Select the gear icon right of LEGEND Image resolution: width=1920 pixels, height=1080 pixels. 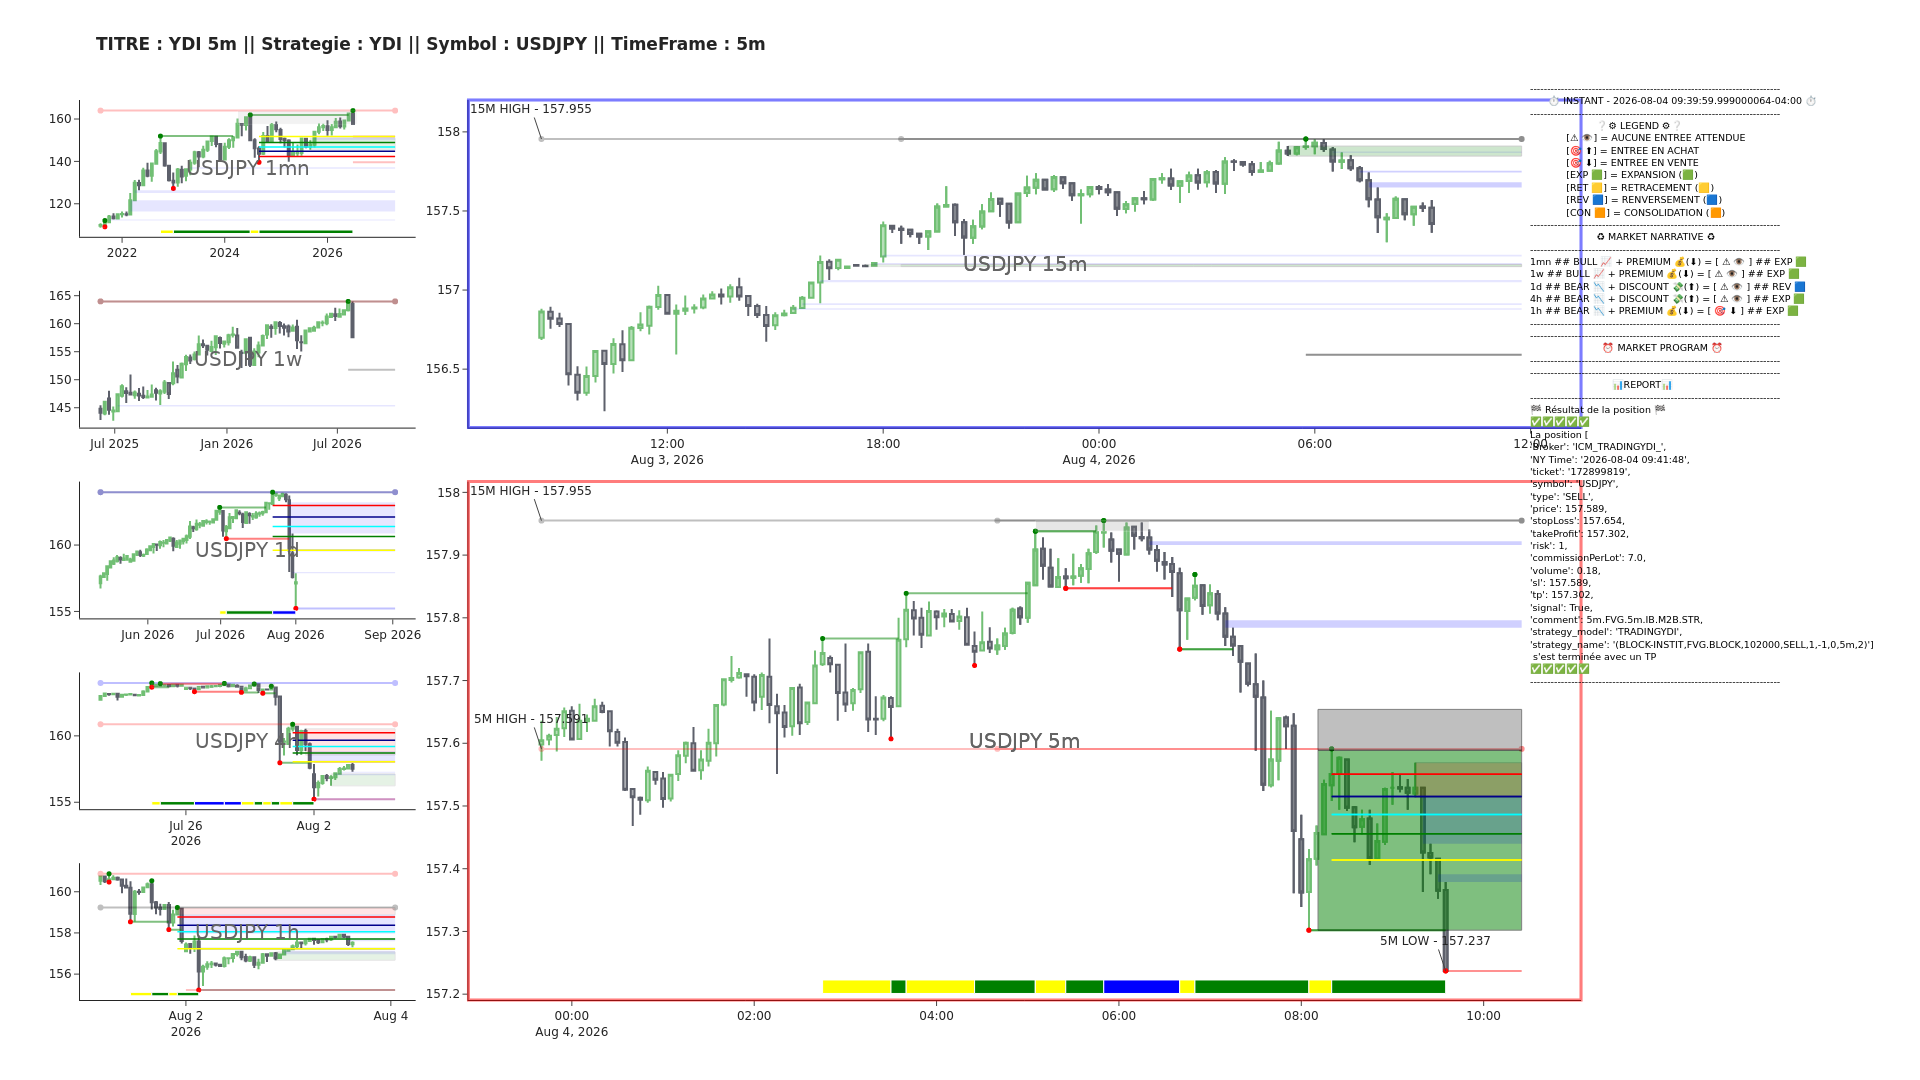tap(1666, 126)
